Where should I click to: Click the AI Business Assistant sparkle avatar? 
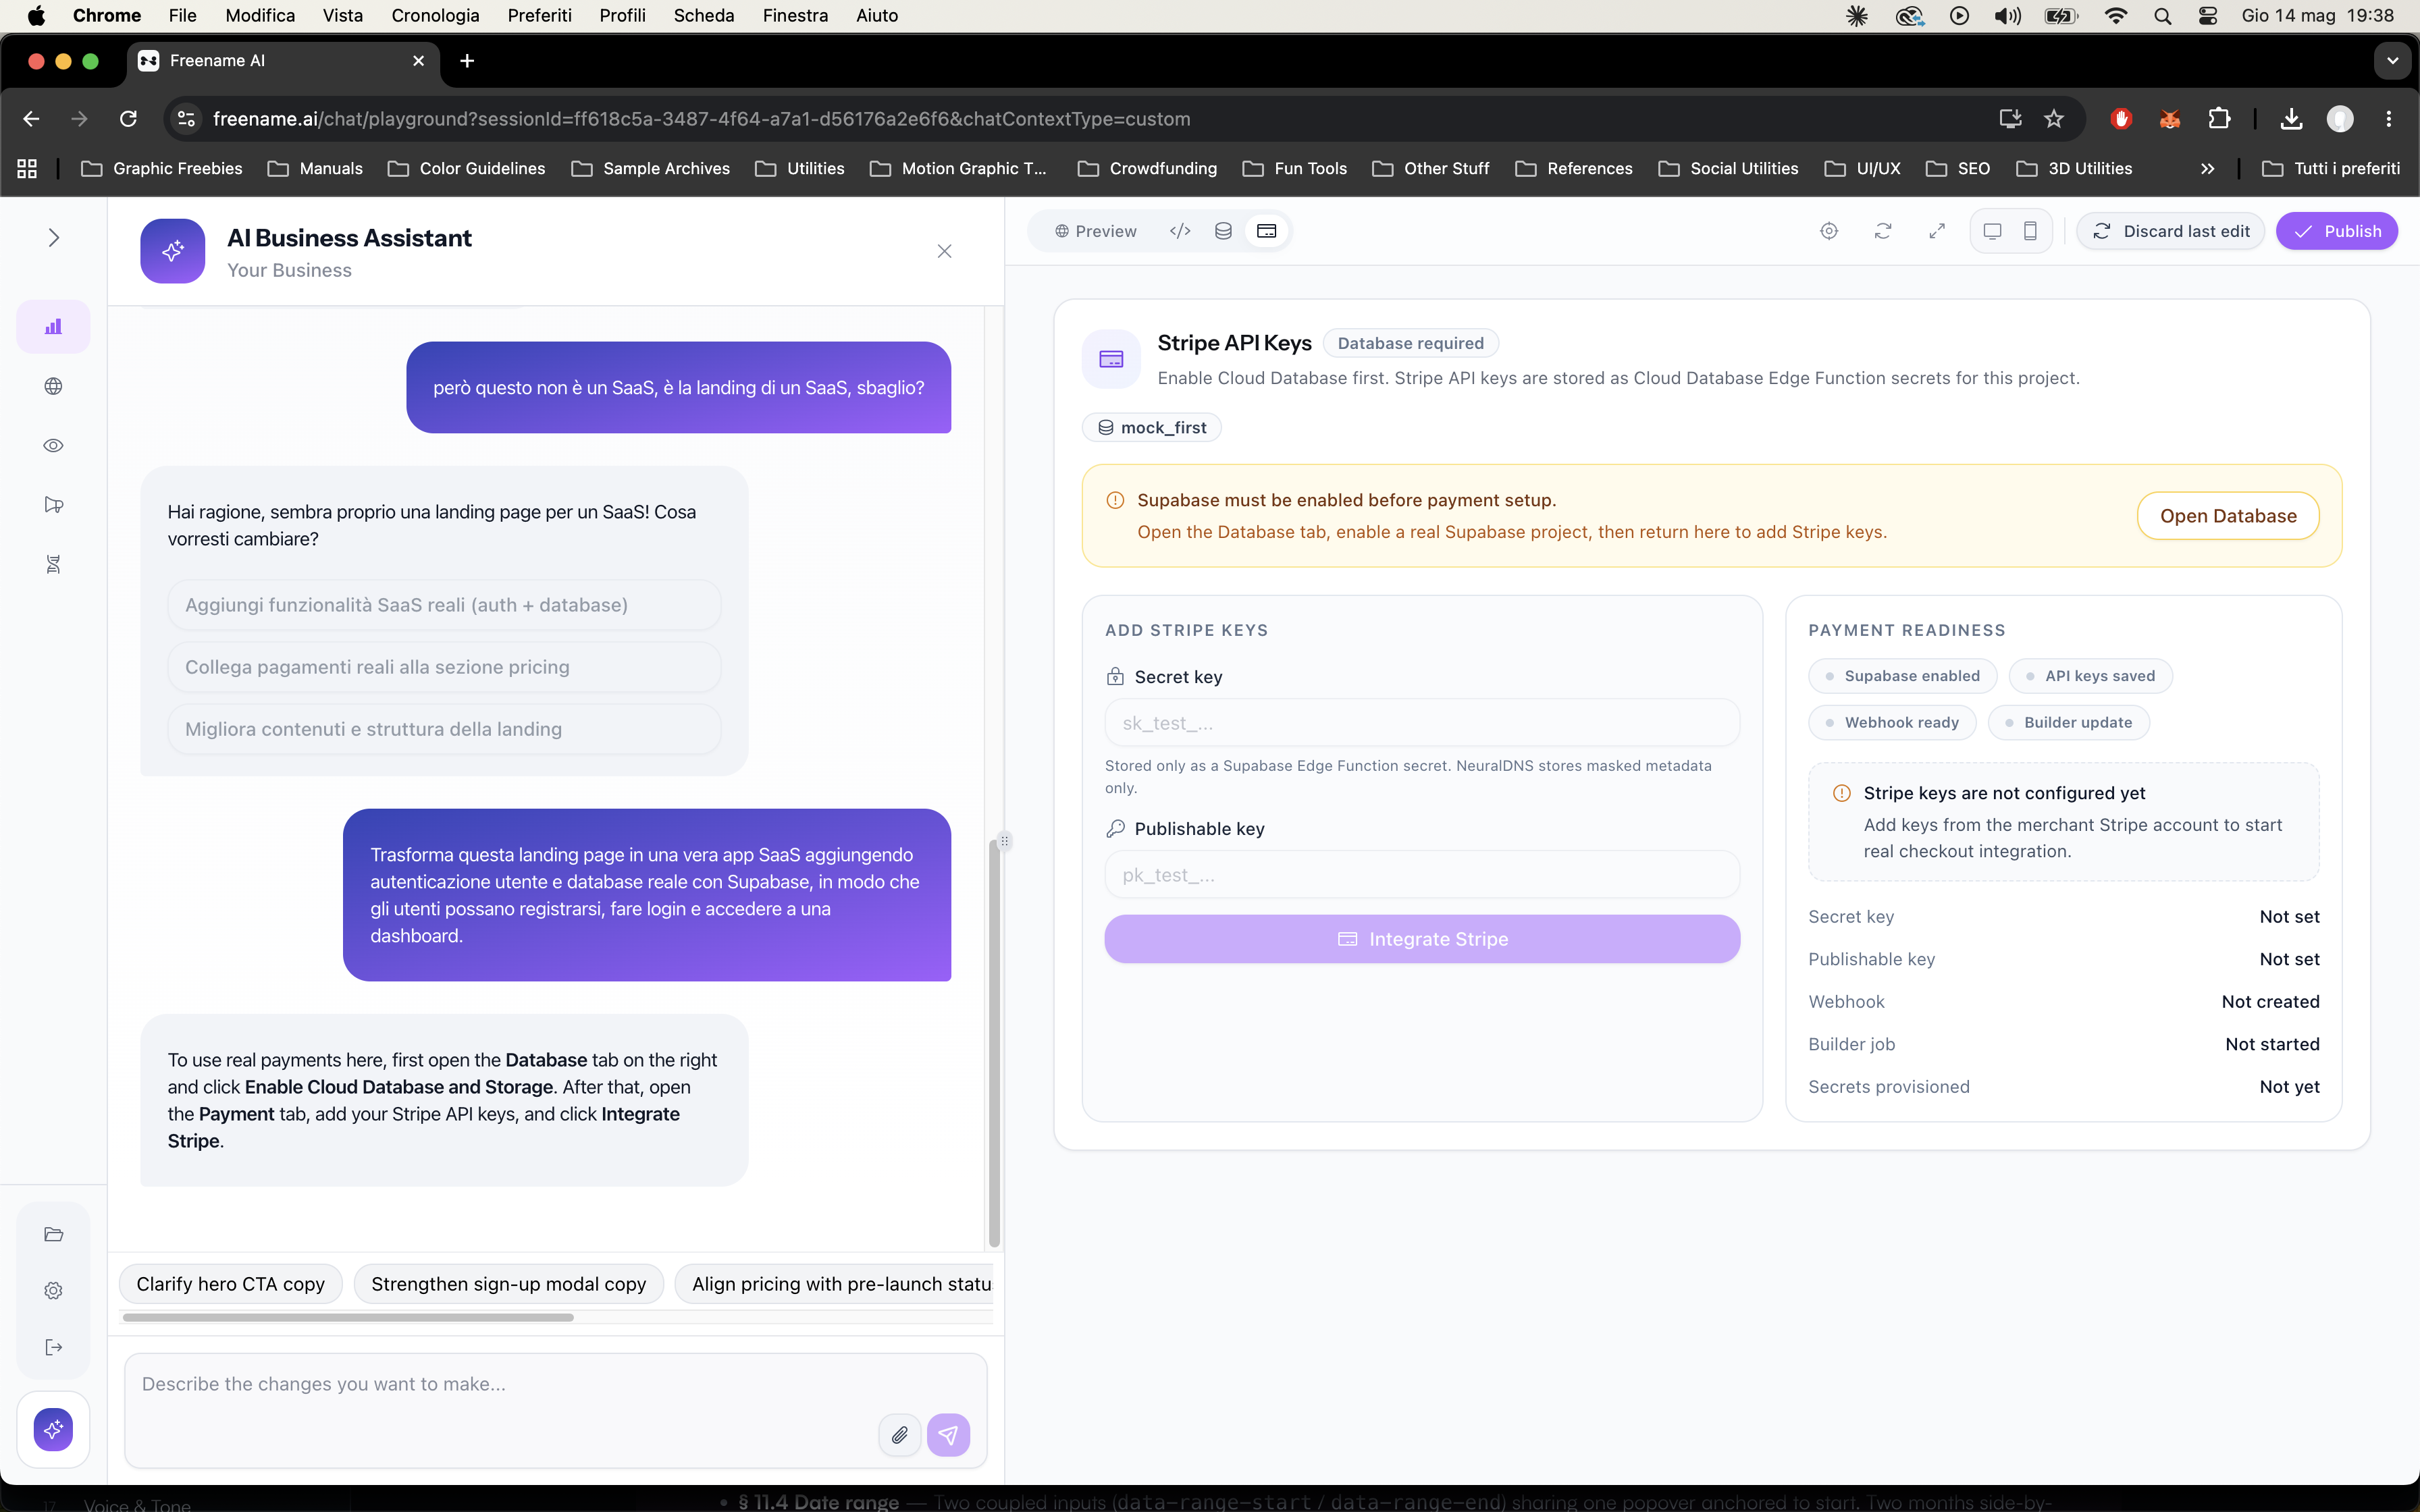tap(173, 251)
